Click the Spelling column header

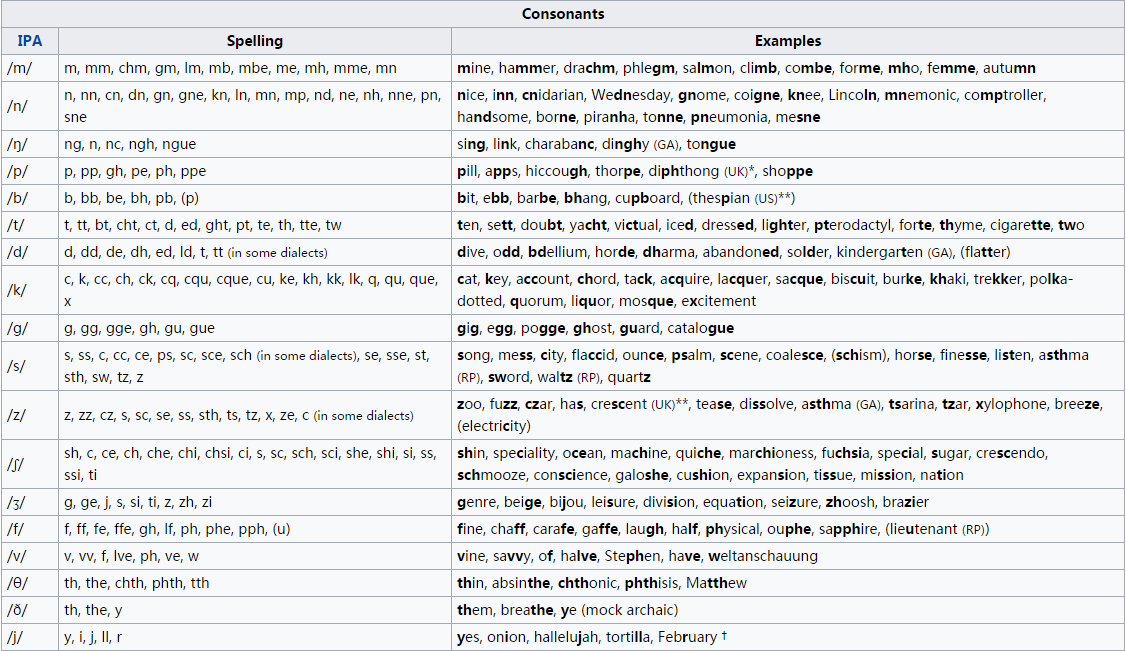point(255,41)
